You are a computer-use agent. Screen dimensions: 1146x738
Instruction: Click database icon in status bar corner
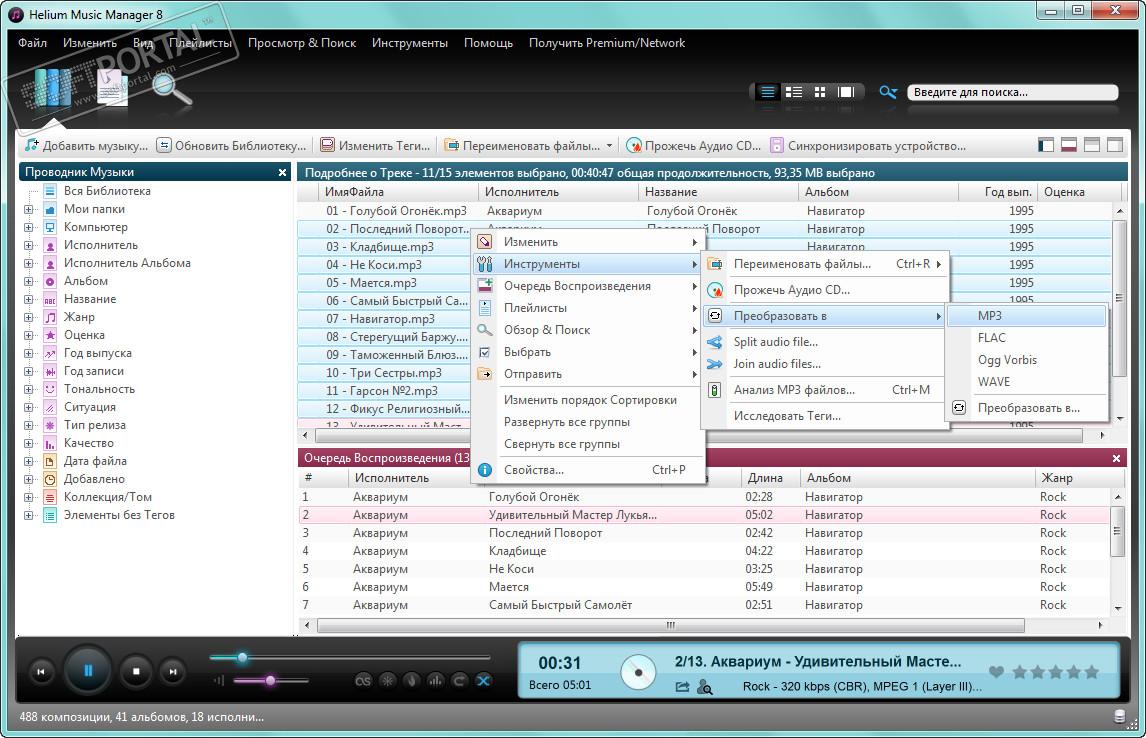pyautogui.click(x=1119, y=716)
